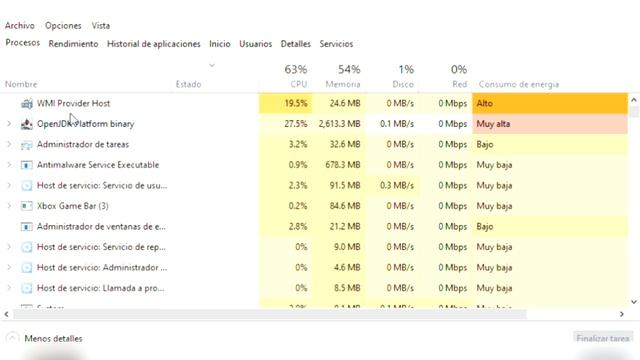Screen dimensions: 640x360
Task: Switch to the Servicios tab
Action: pos(336,44)
